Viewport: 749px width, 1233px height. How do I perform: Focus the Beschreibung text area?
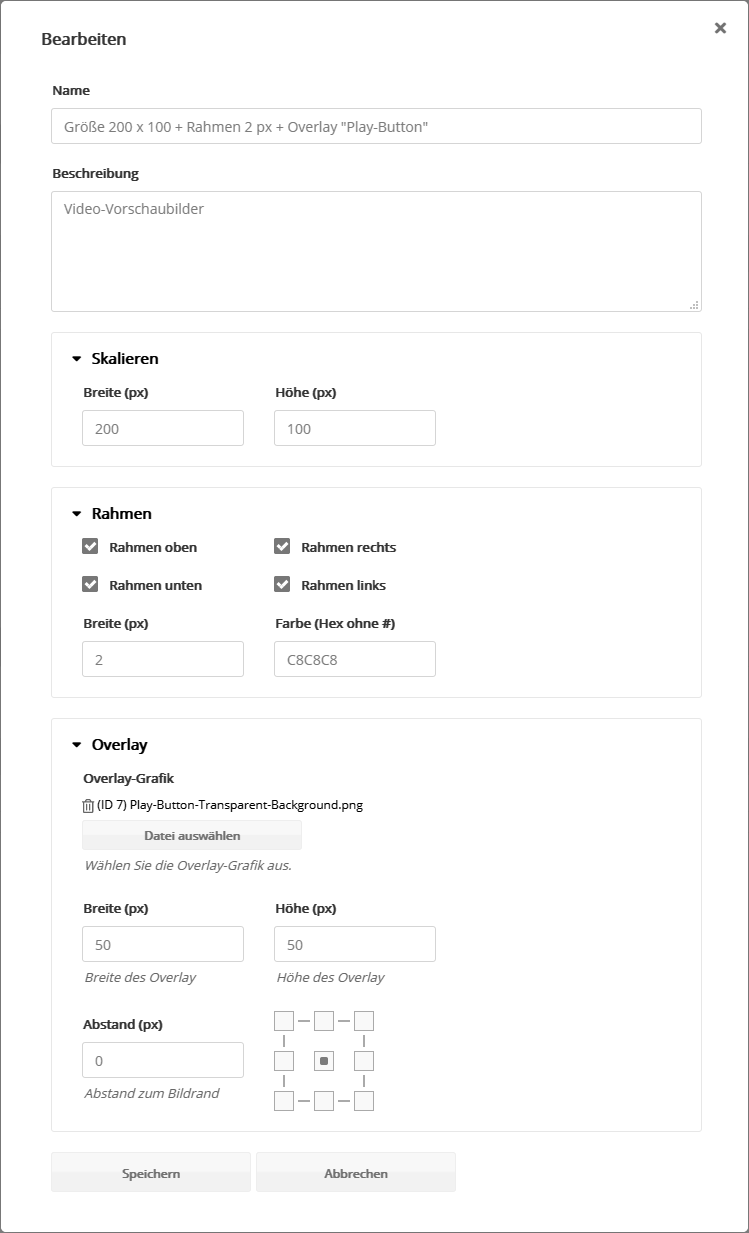tap(376, 251)
